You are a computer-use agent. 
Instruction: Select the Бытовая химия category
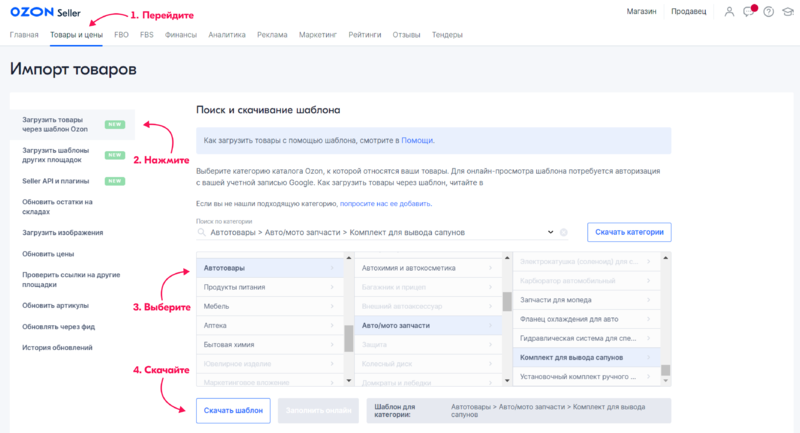coord(269,345)
